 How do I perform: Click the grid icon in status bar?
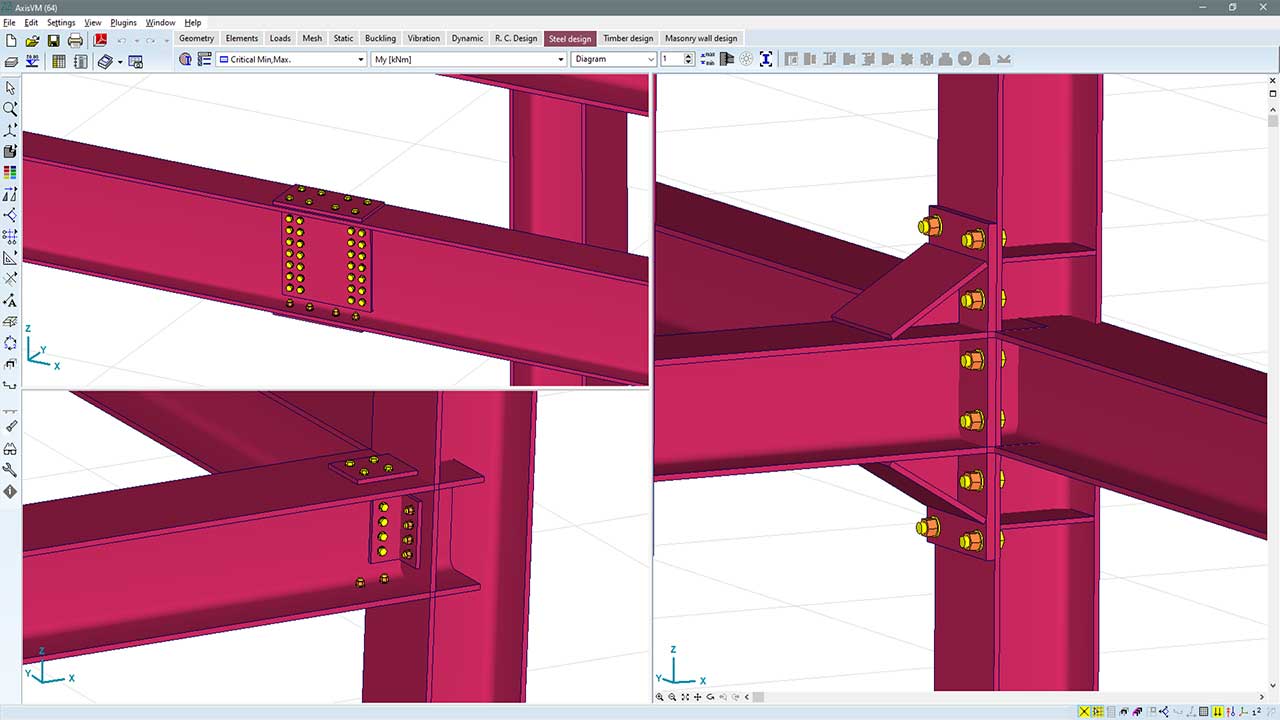1204,712
